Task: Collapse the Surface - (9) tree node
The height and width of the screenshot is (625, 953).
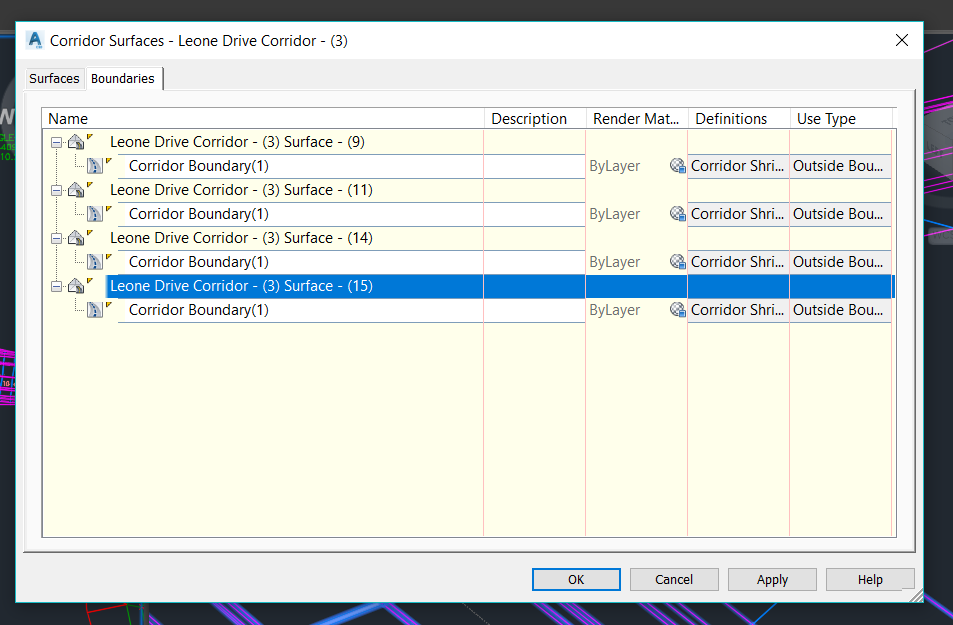Action: 56,141
